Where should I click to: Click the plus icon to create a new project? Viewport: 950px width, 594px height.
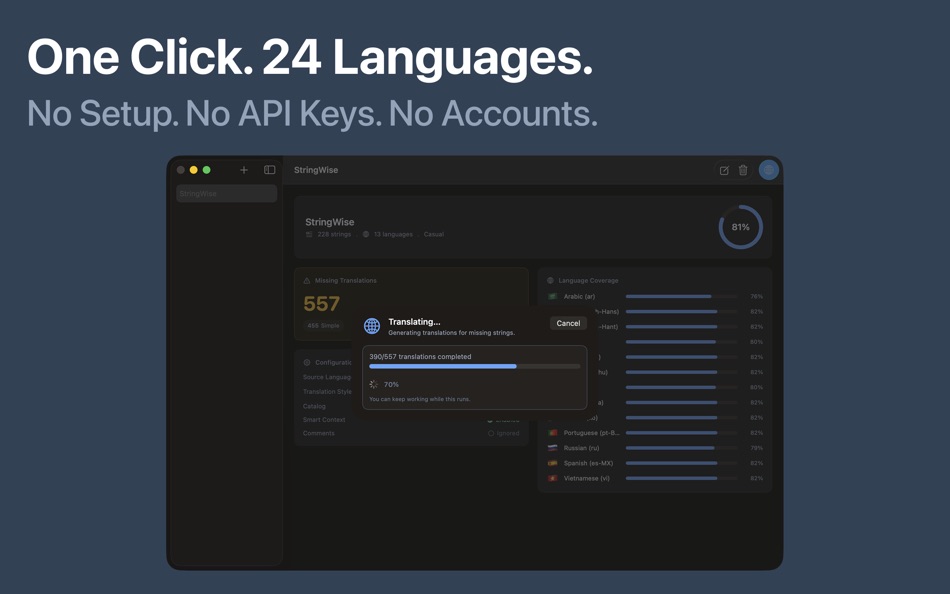pyautogui.click(x=243, y=170)
